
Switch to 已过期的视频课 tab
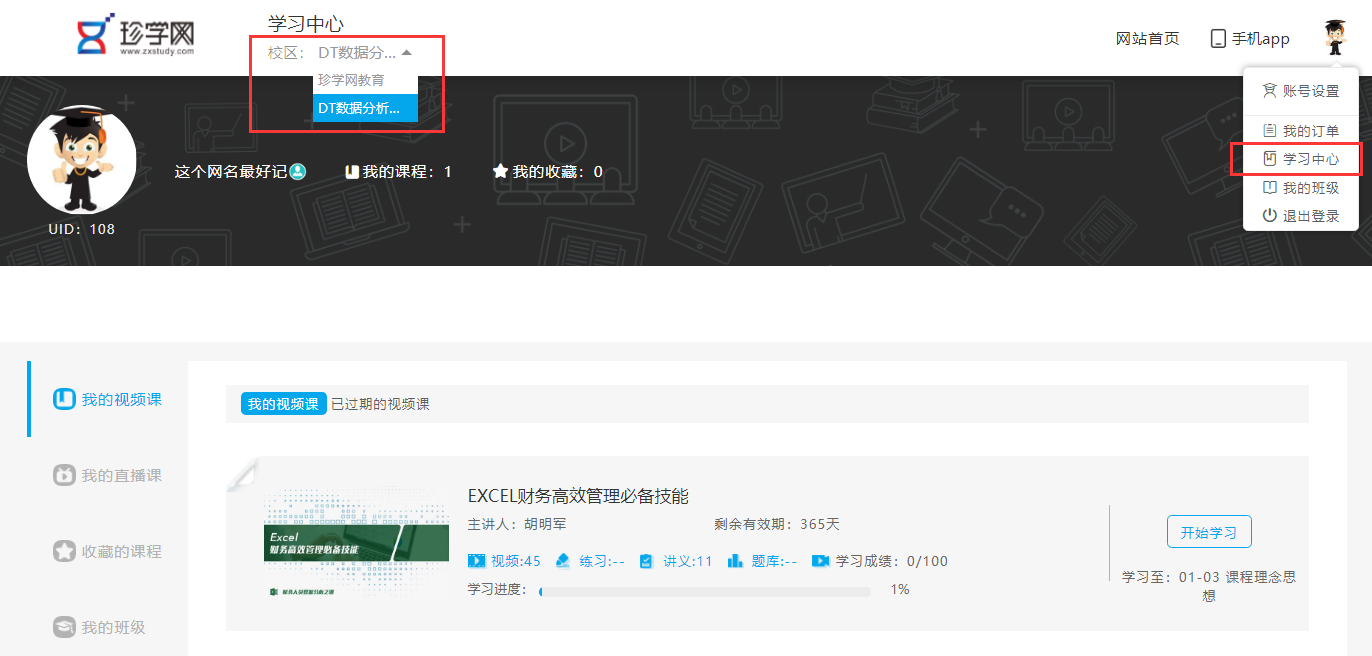tap(380, 404)
